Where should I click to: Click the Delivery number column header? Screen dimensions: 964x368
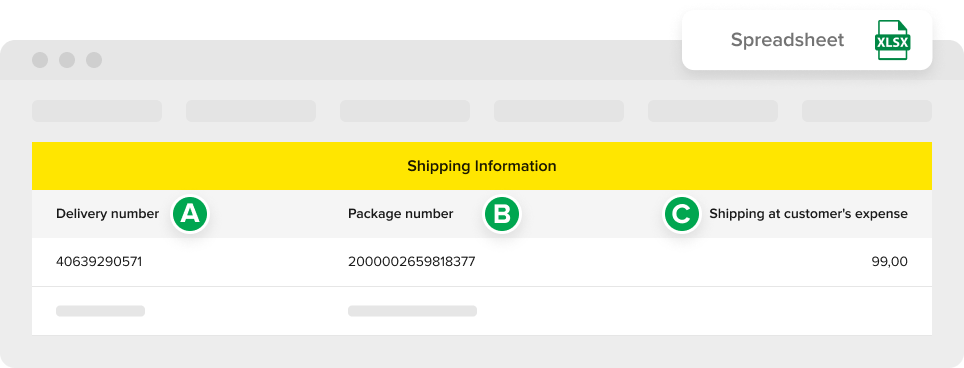click(x=108, y=214)
